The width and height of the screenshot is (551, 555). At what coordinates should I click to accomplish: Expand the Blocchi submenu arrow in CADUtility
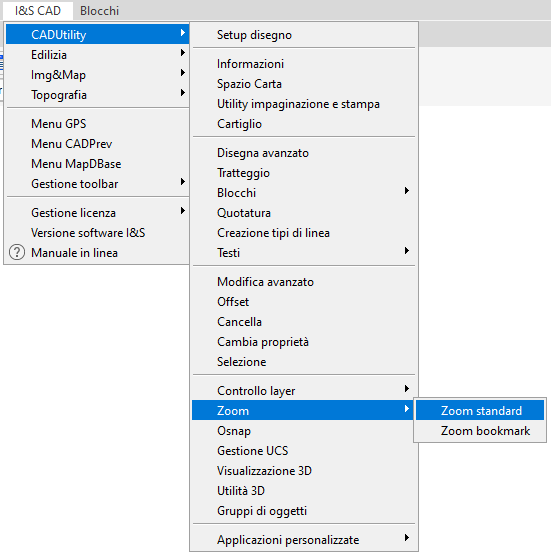407,191
